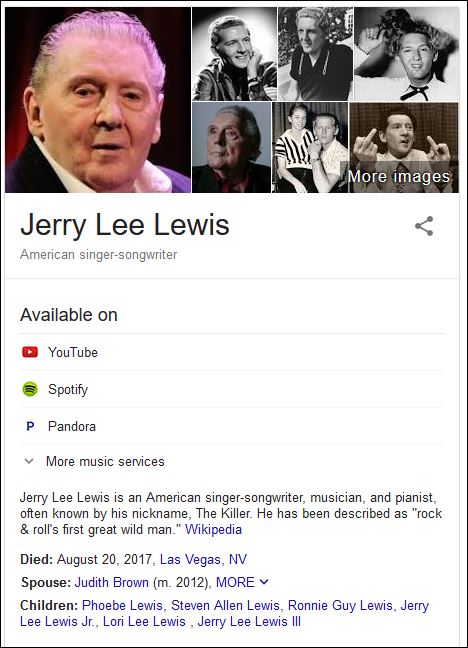Click the share icon beside the name

pyautogui.click(x=424, y=226)
